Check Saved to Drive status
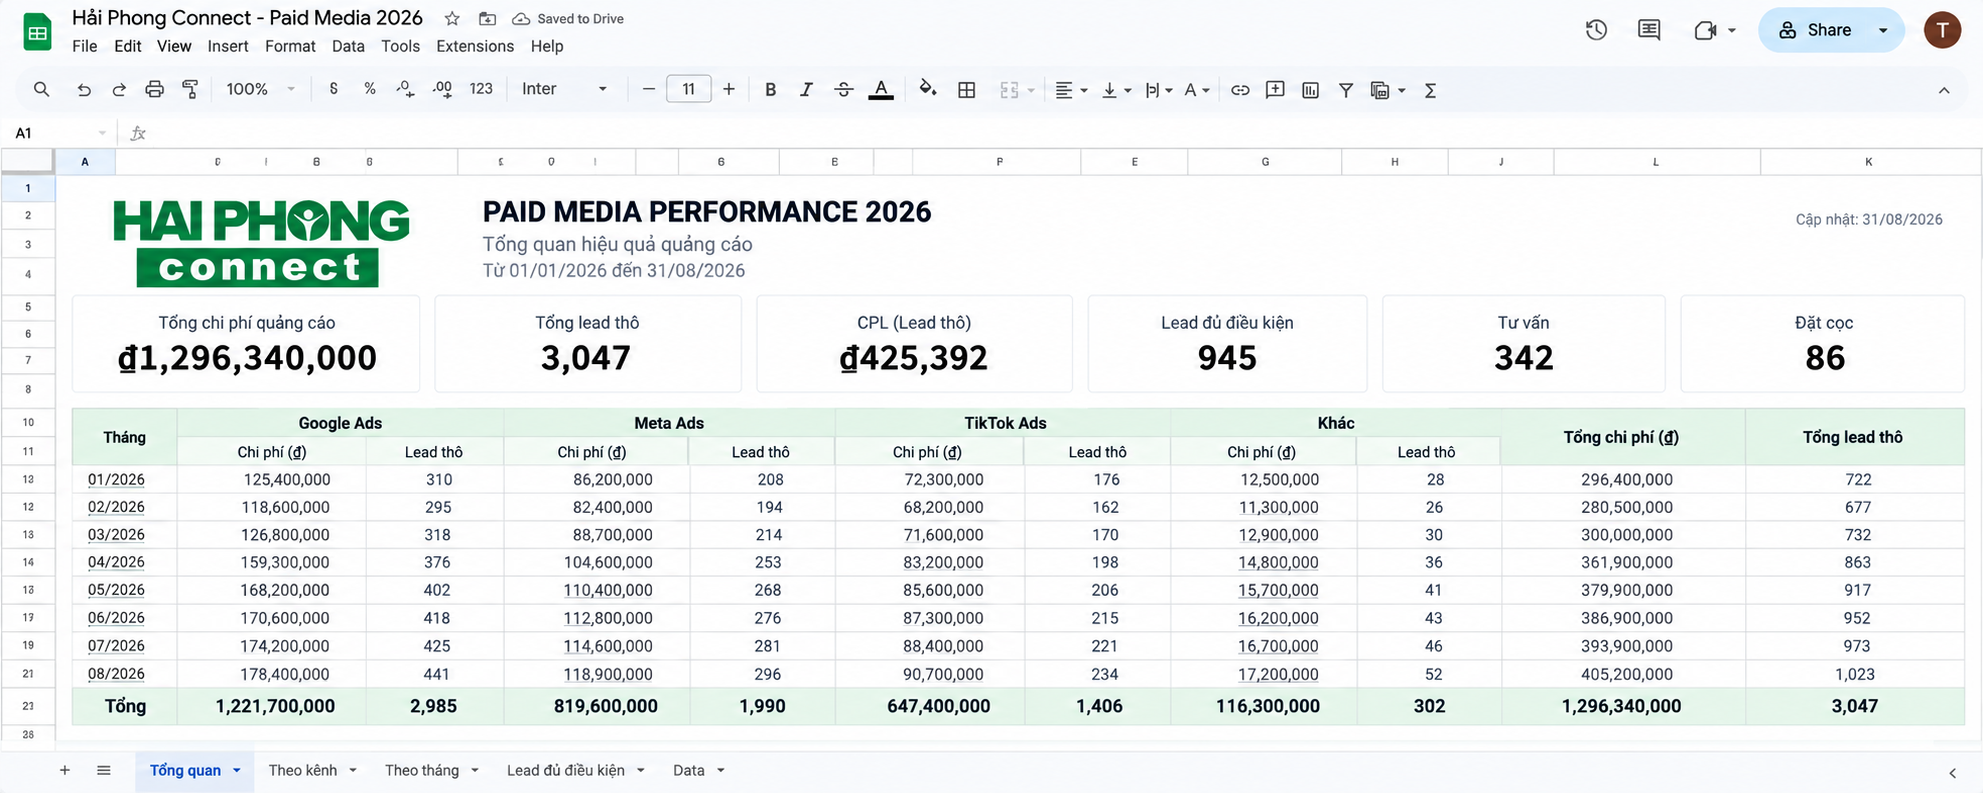The image size is (1983, 793). (568, 19)
